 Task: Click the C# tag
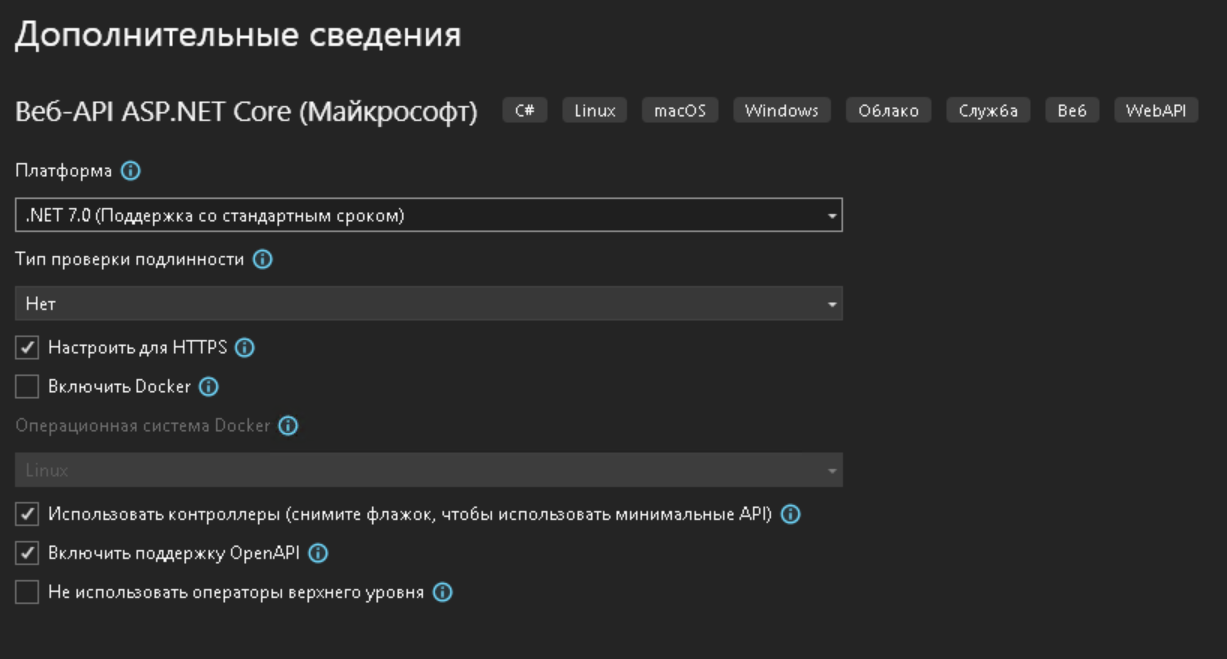click(x=525, y=111)
